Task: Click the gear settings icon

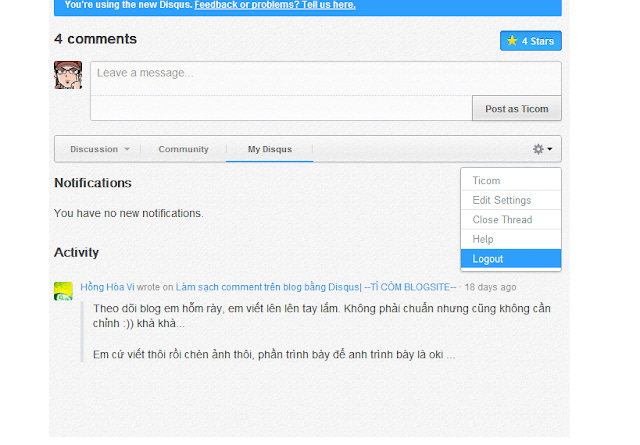Action: pos(538,149)
